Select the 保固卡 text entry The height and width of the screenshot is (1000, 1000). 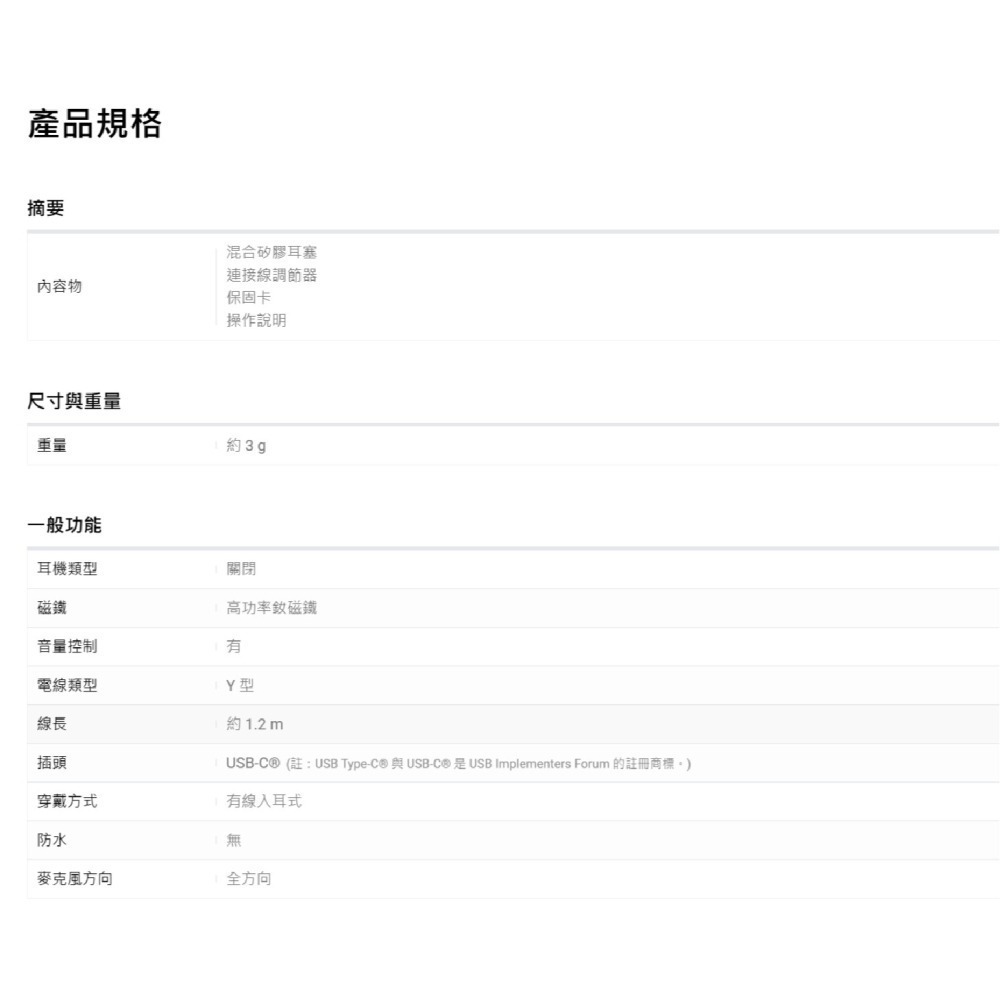click(x=249, y=298)
